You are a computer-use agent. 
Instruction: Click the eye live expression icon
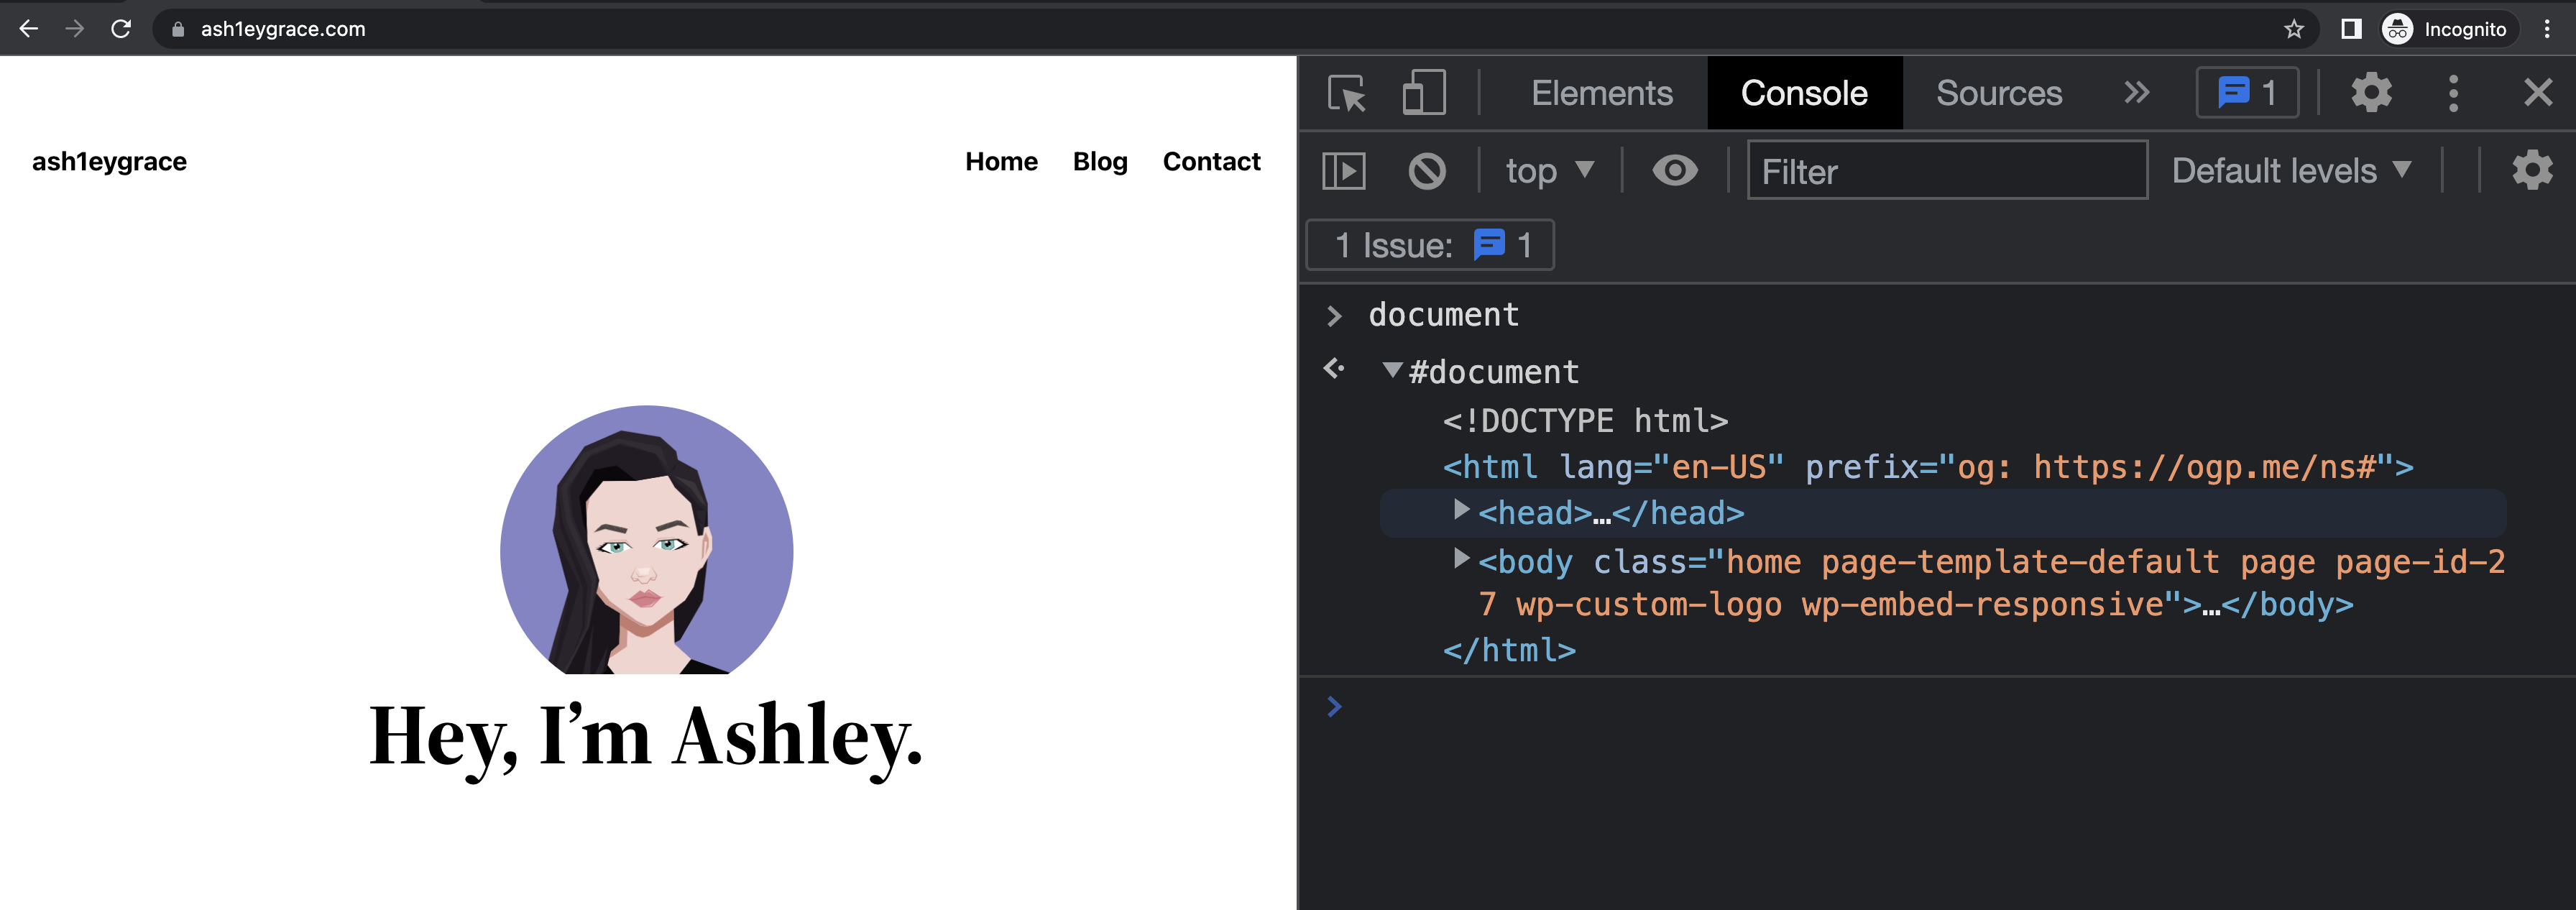[x=1674, y=171]
